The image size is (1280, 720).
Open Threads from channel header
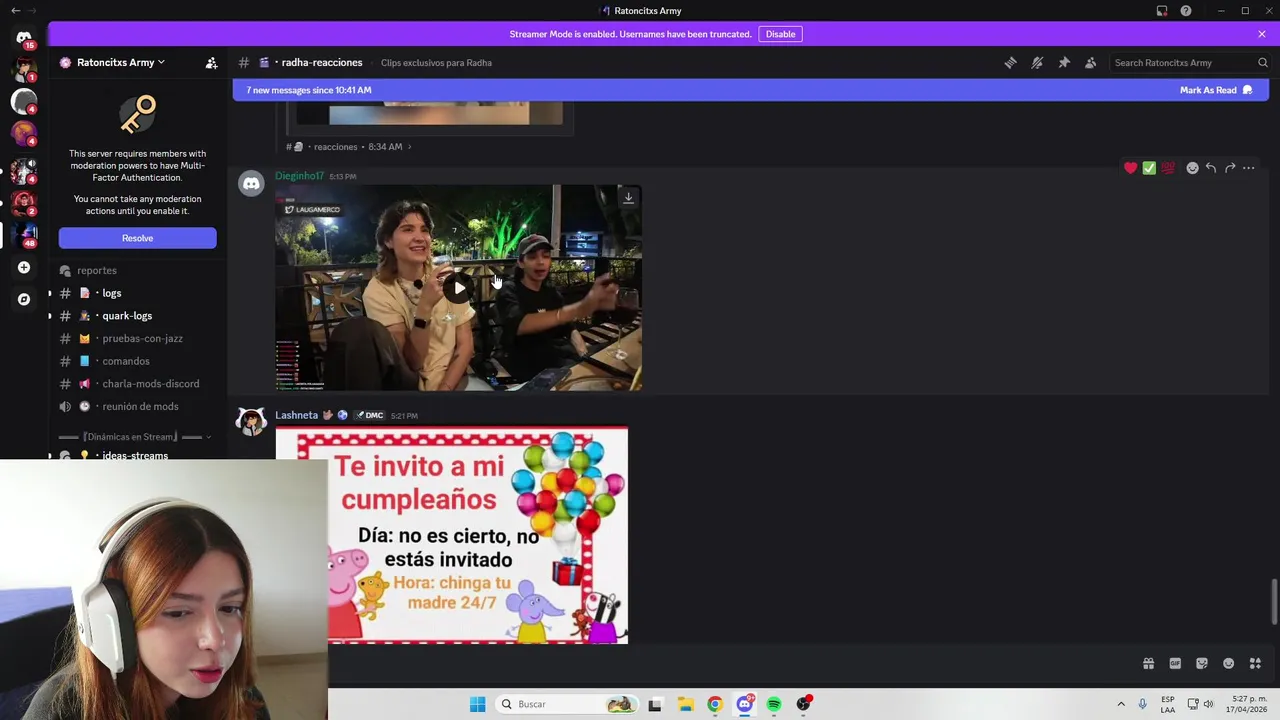1010,62
